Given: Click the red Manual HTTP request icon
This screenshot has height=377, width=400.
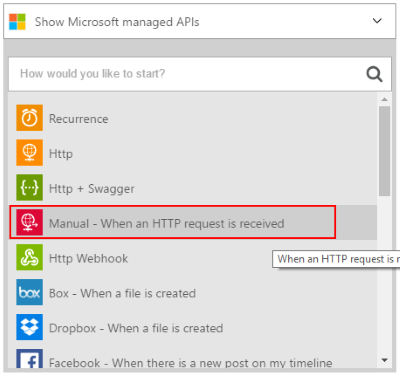Looking at the screenshot, I should (29, 222).
